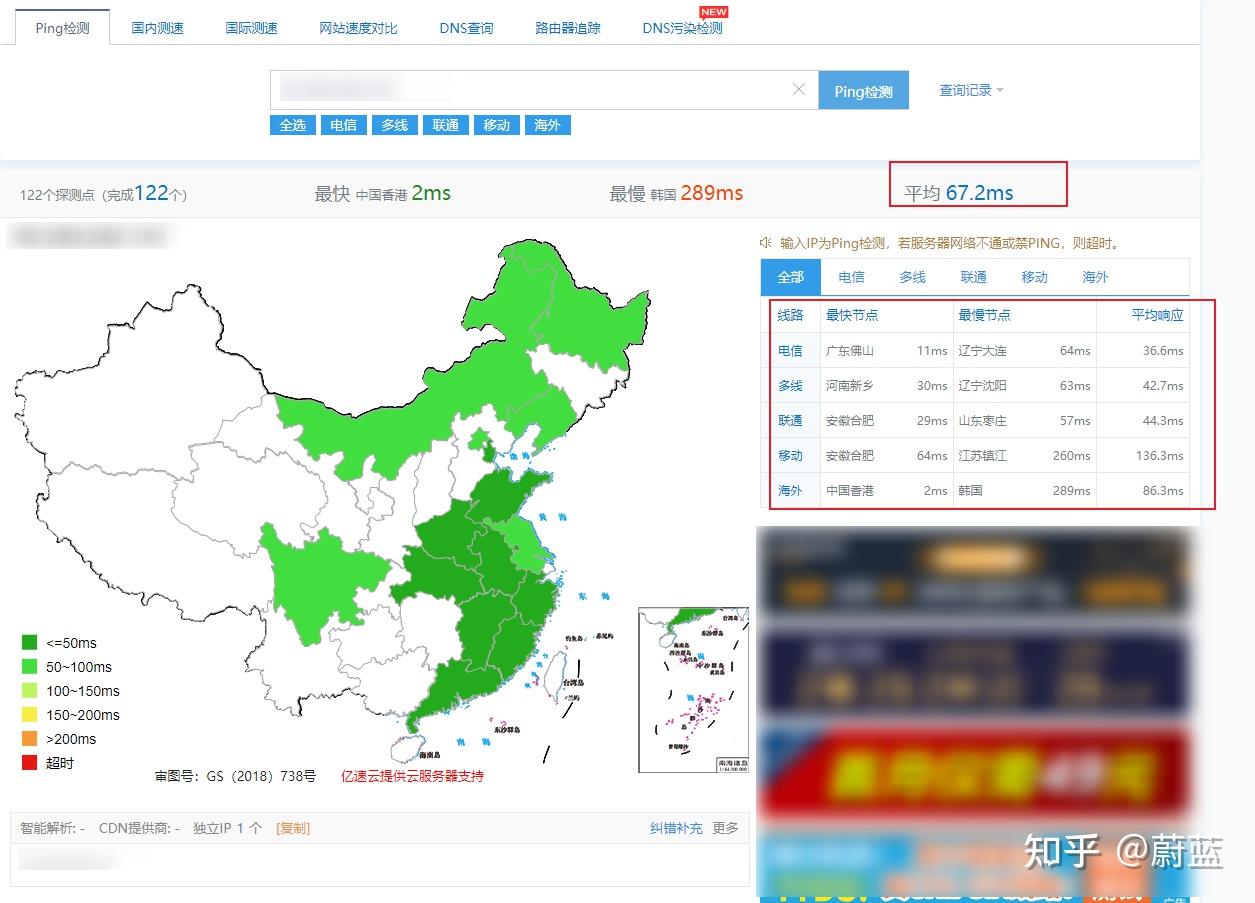1255x903 pixels.
Task: Click the >200ms legend color swatch
Action: (30, 739)
